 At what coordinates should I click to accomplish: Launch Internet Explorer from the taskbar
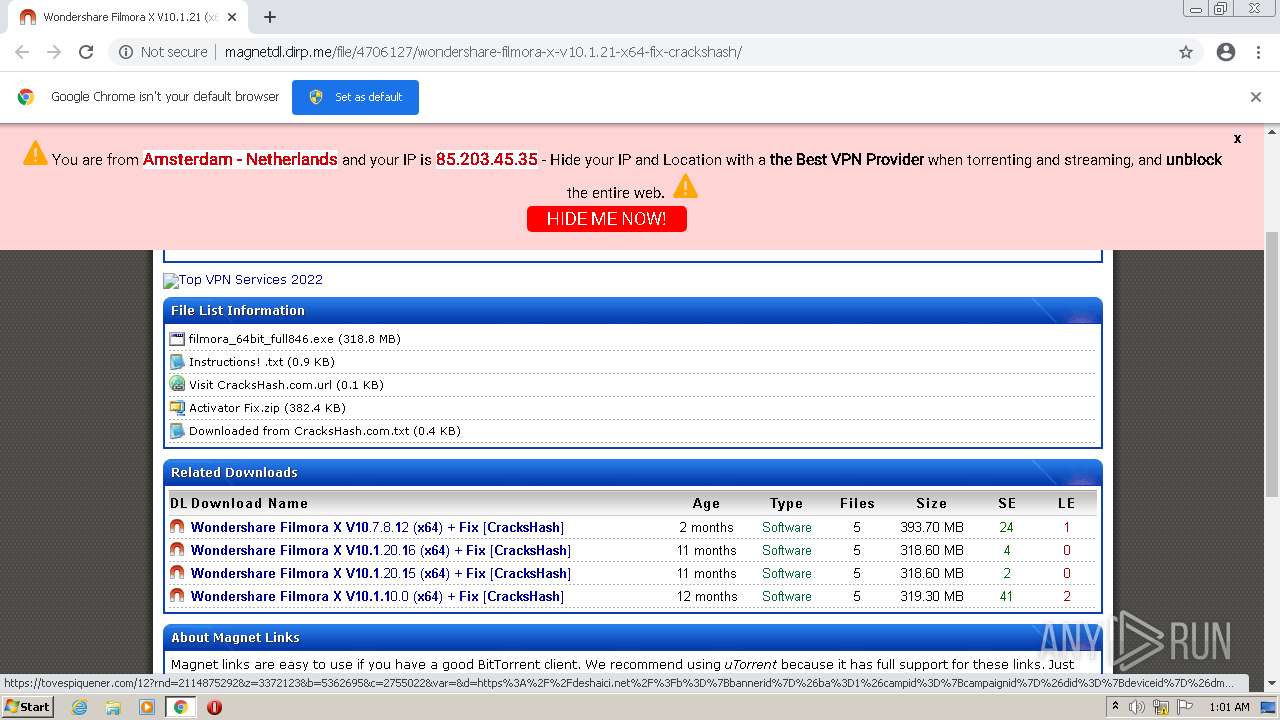tap(79, 707)
